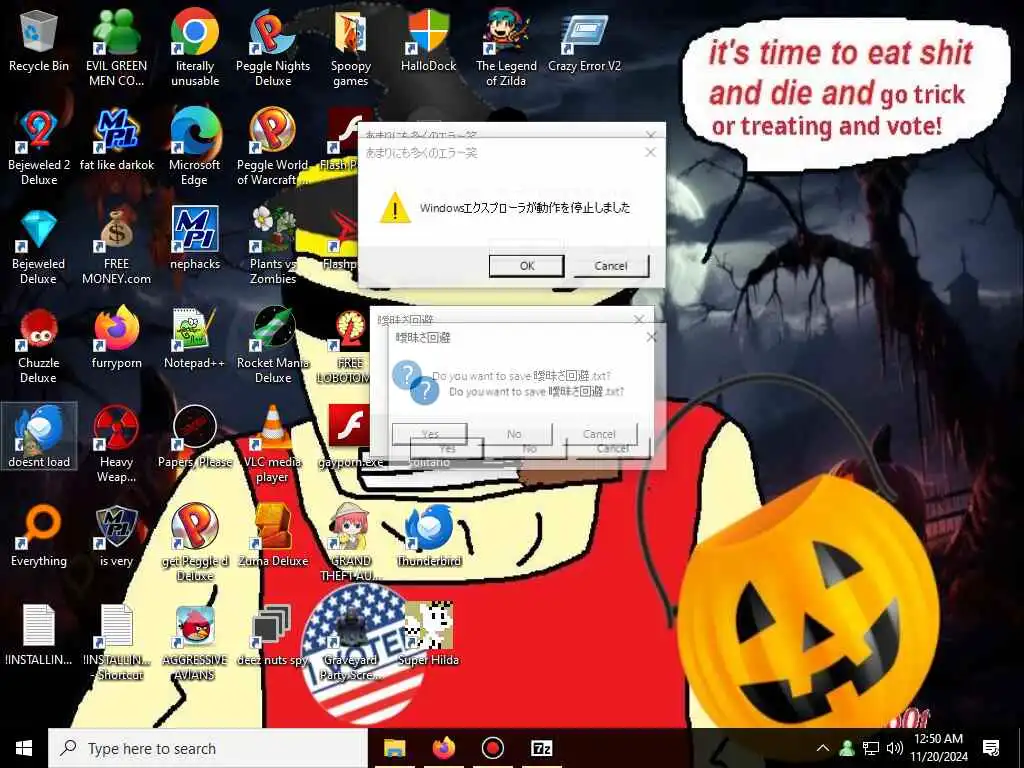
Task: Open the 'deez nuts spy' shortcut
Action: click(x=273, y=637)
